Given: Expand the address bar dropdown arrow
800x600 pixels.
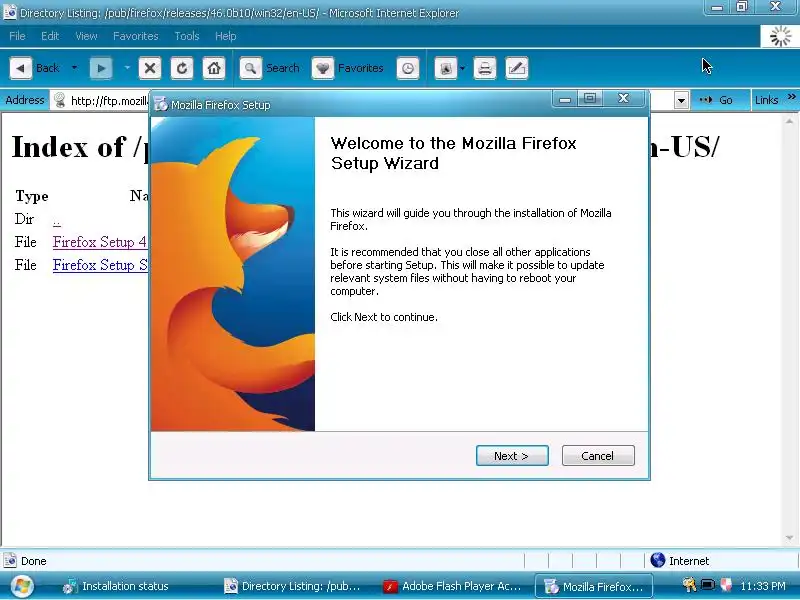Looking at the screenshot, I should point(681,101).
